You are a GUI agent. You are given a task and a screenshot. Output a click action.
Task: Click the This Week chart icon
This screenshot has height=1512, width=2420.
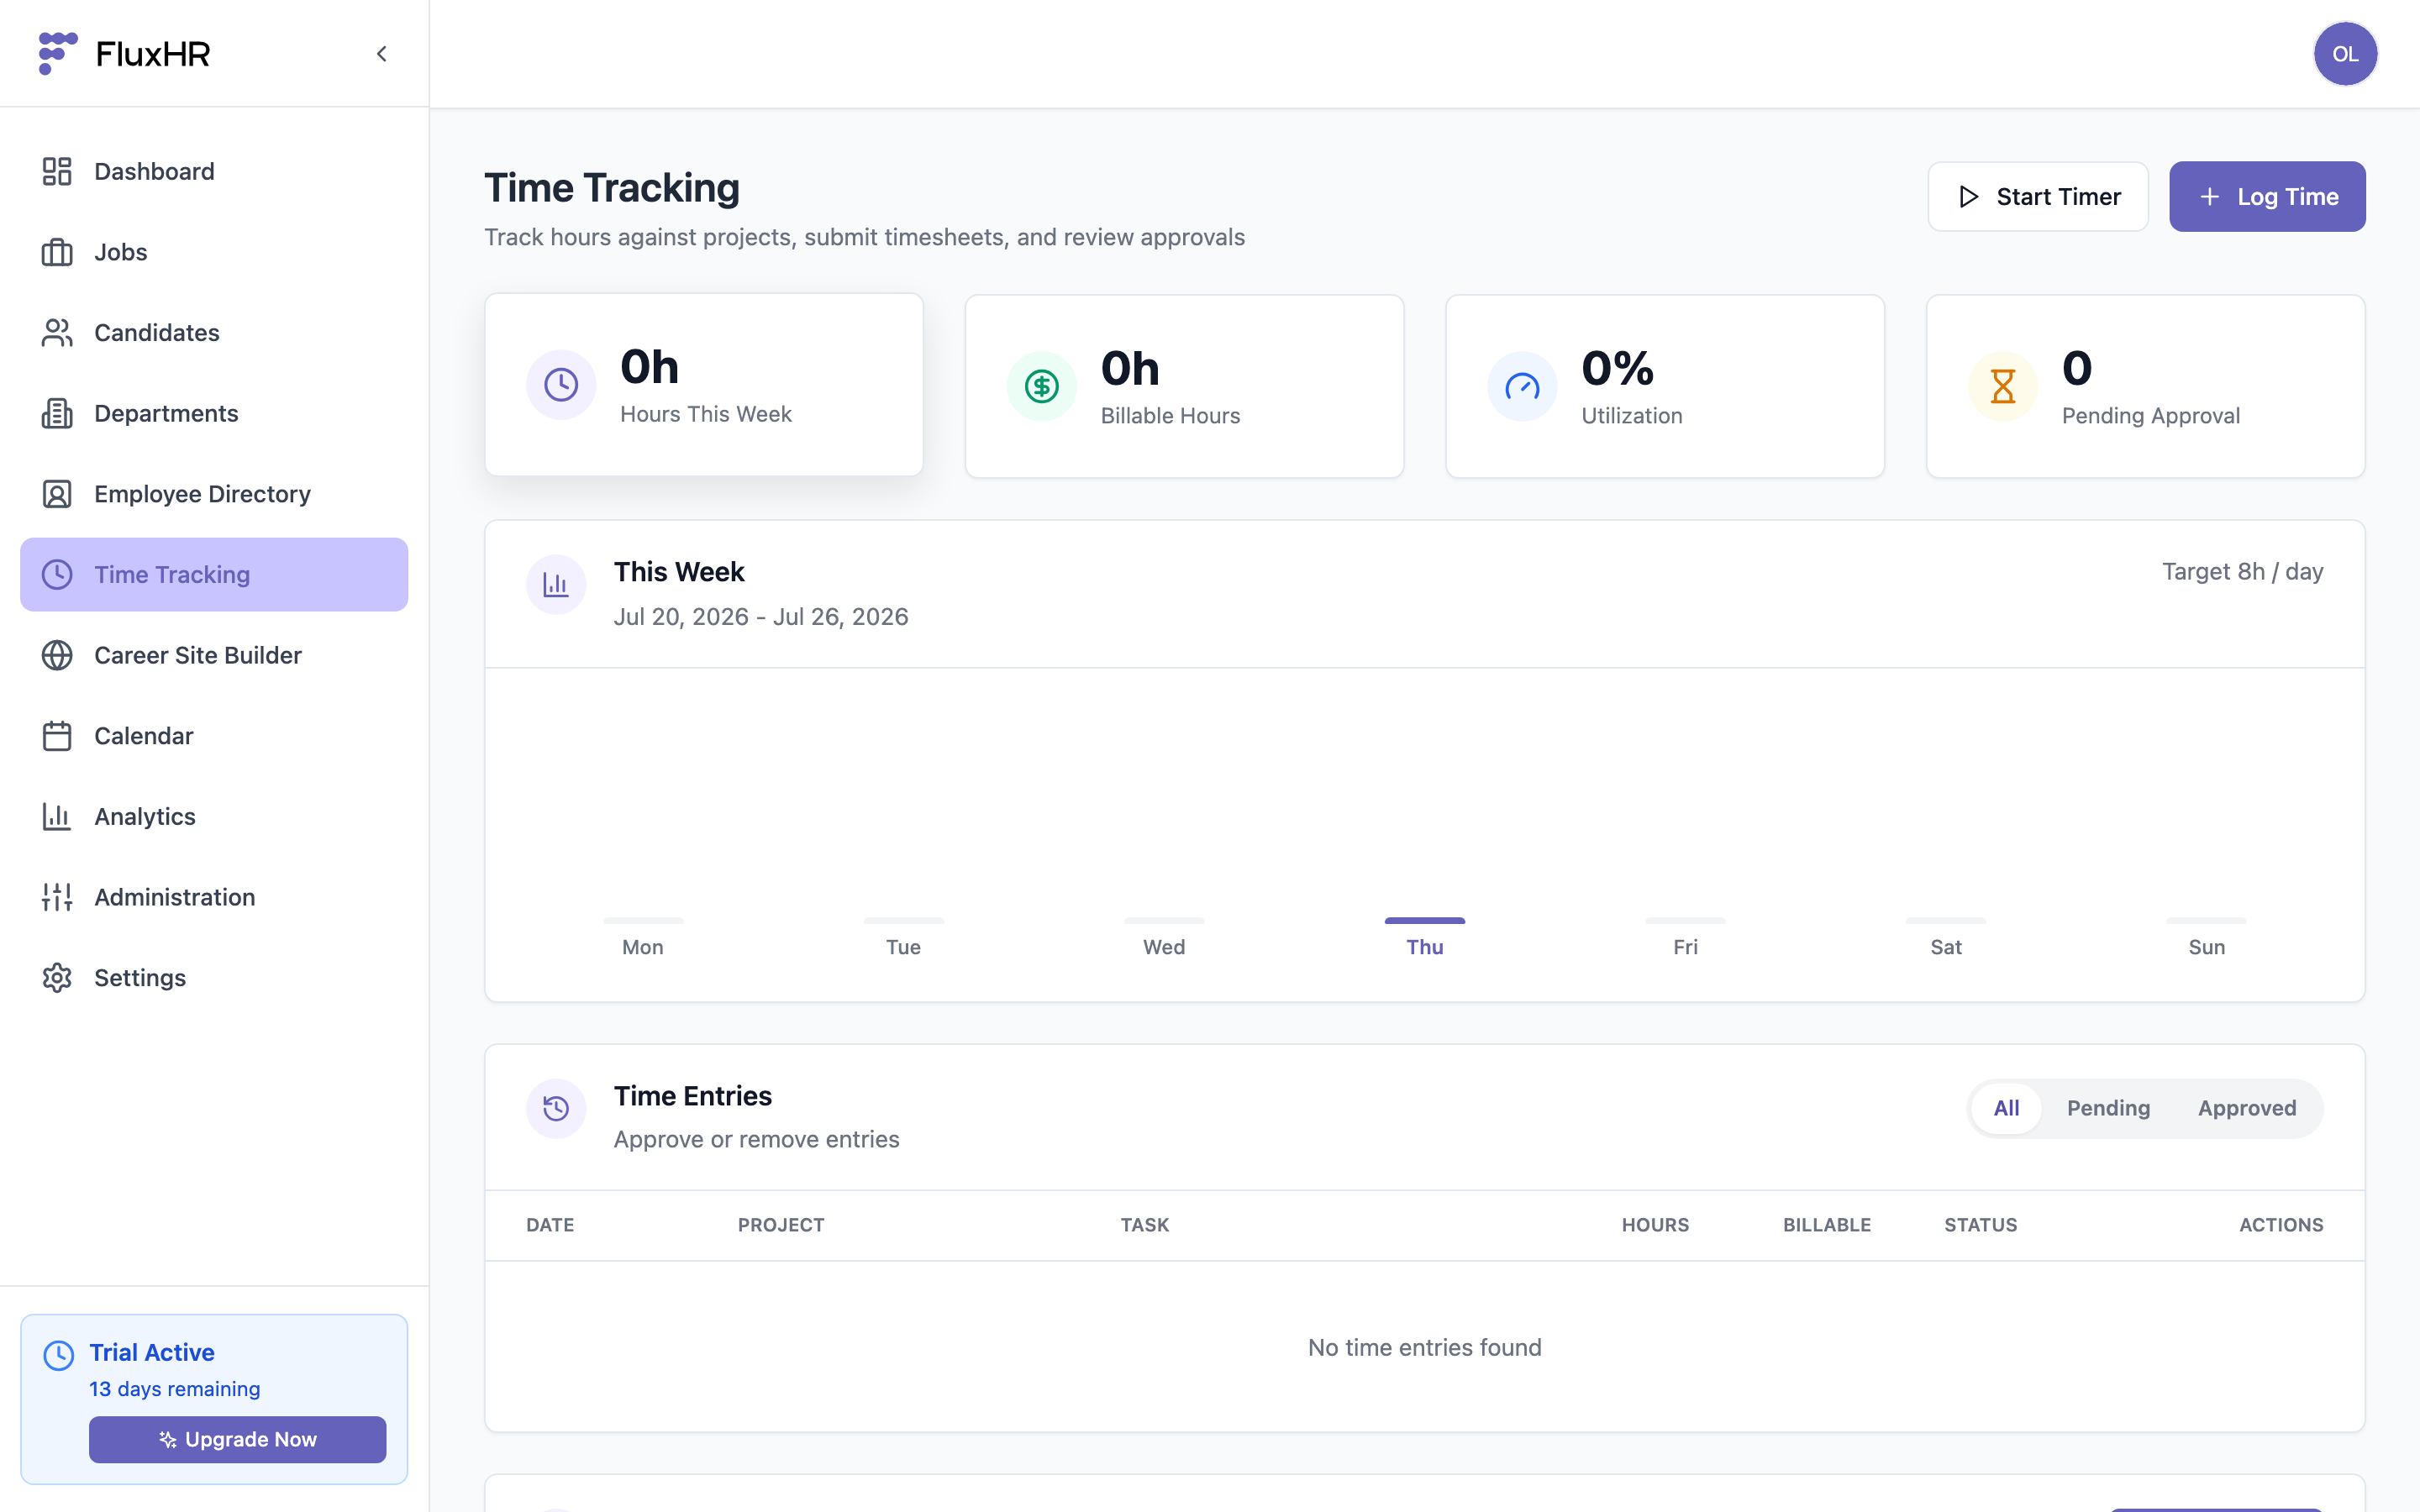(556, 584)
